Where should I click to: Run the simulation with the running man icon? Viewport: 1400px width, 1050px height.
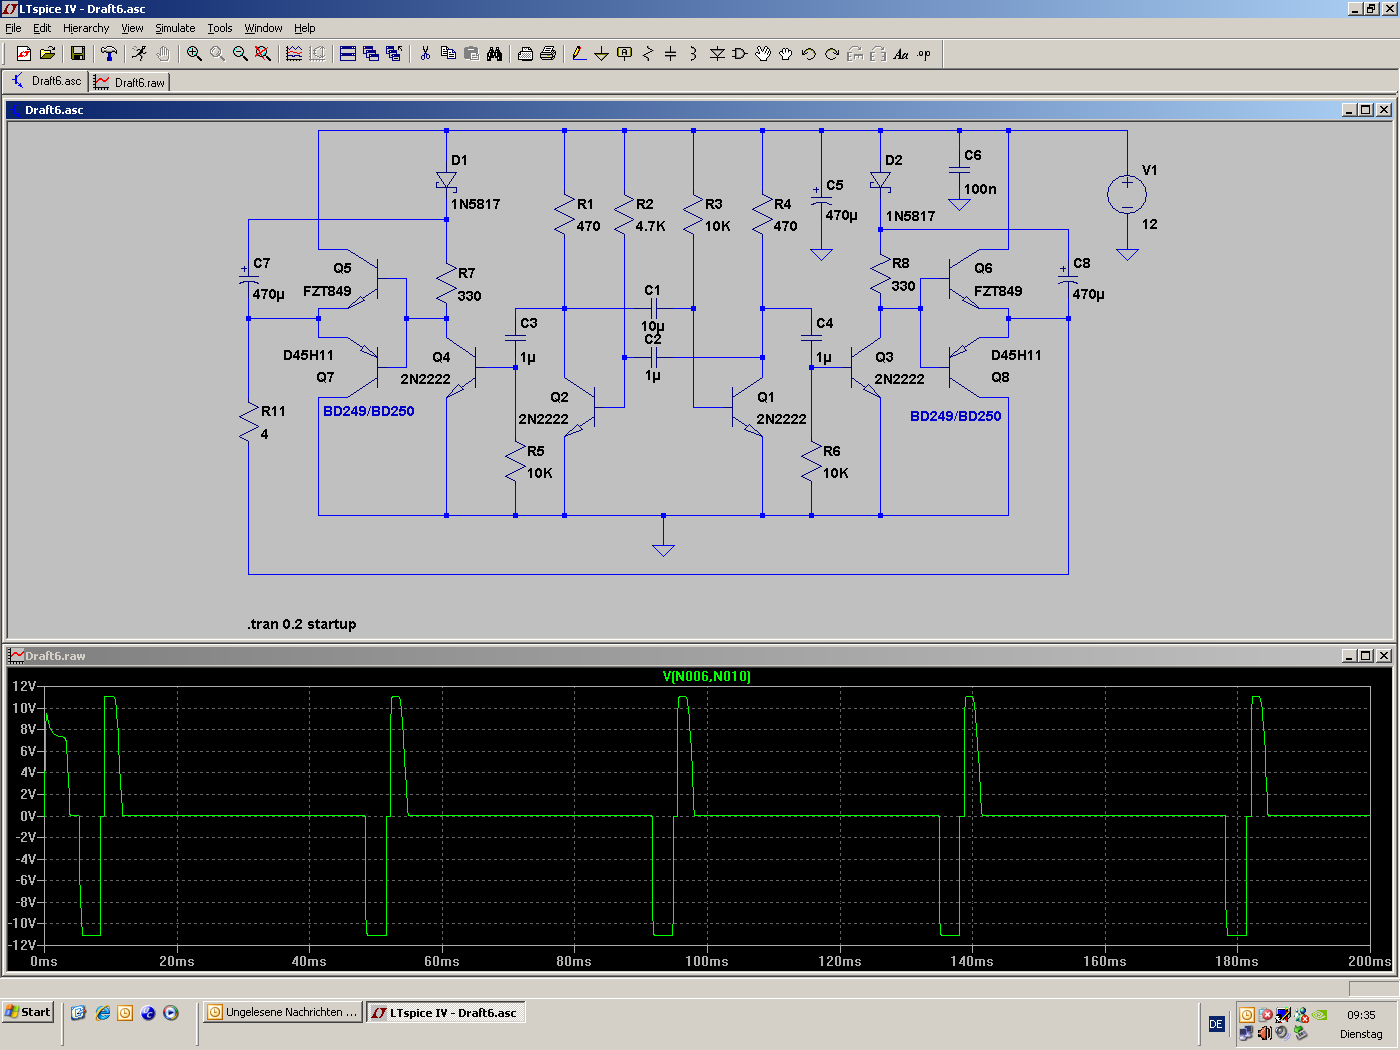140,54
